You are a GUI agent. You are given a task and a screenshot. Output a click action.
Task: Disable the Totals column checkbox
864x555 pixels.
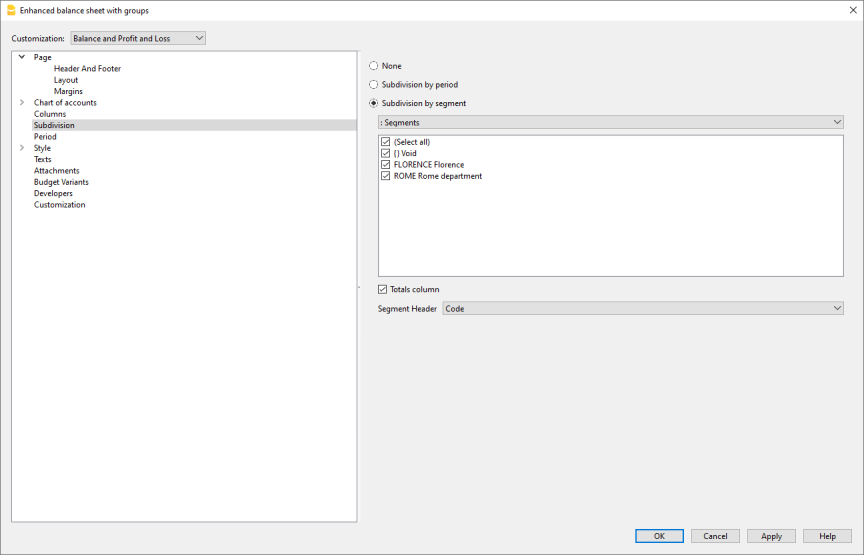[383, 290]
